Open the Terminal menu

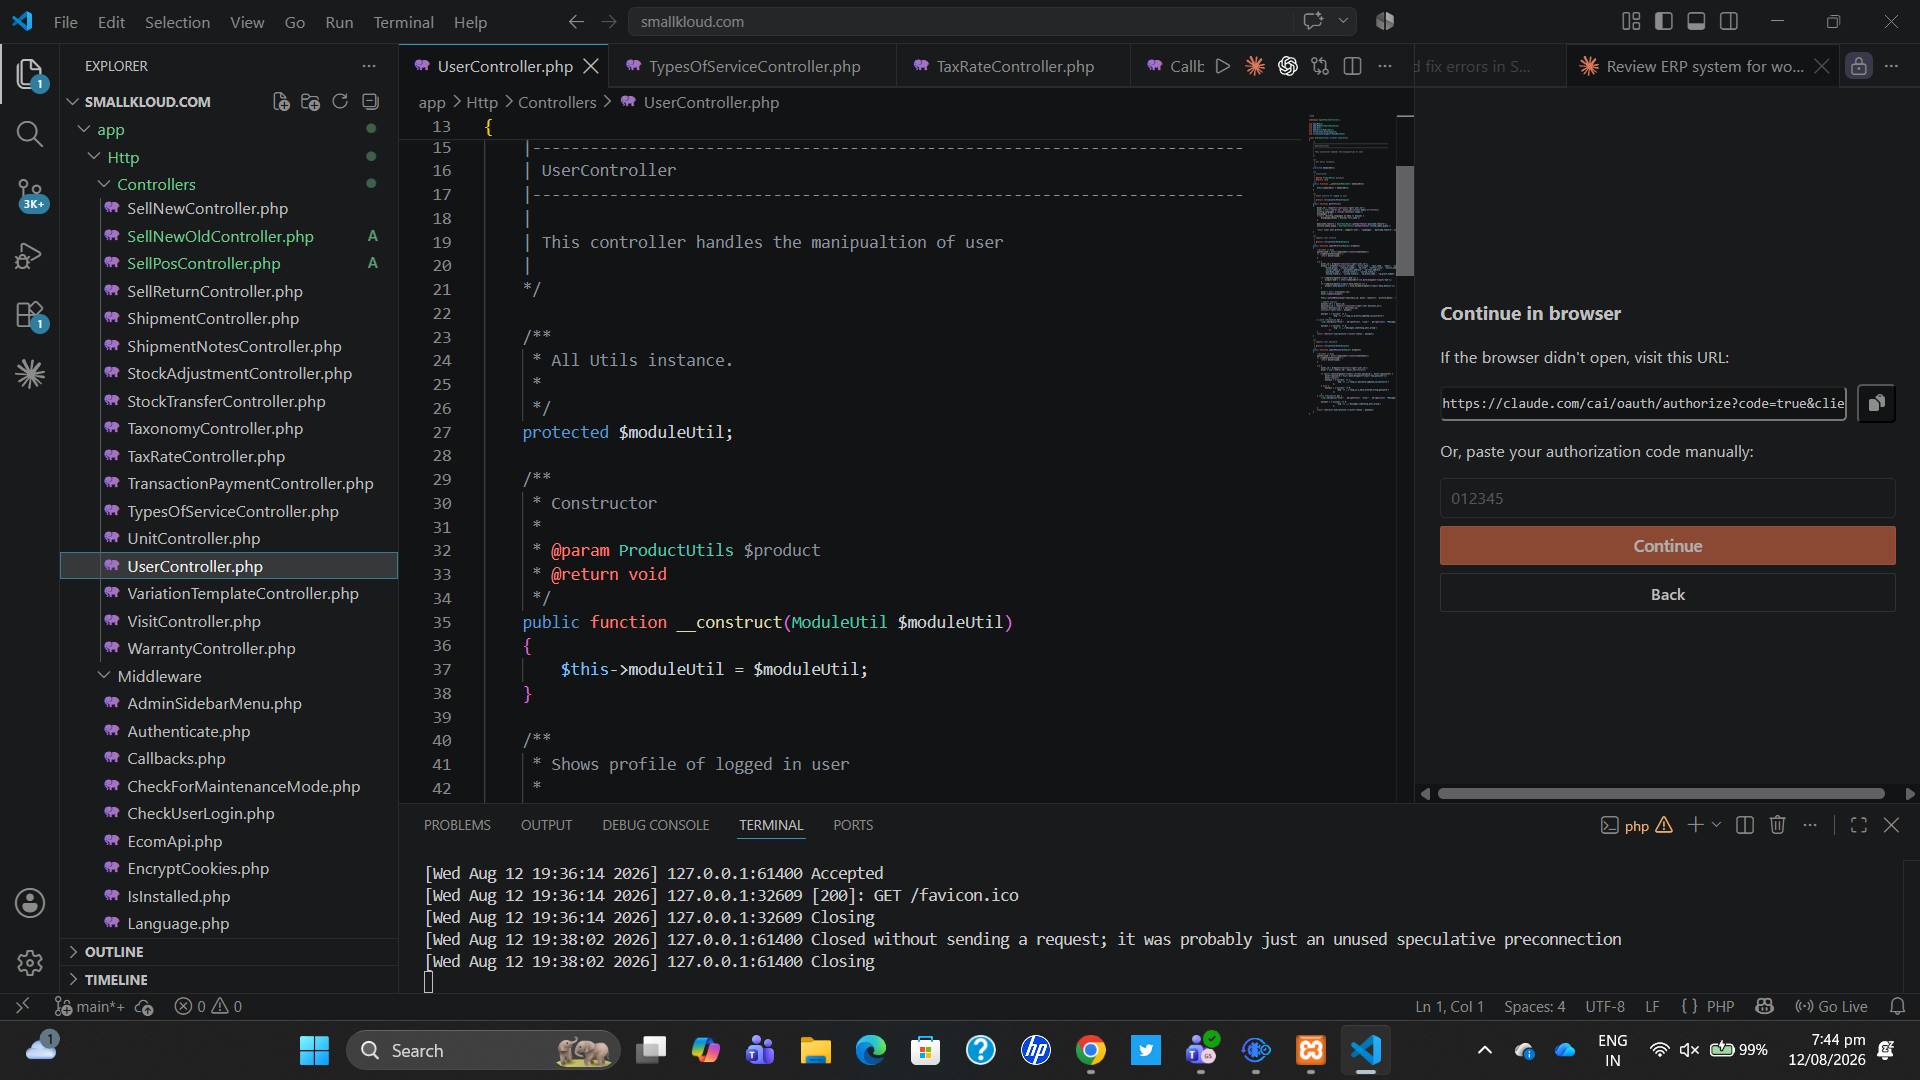[x=403, y=22]
